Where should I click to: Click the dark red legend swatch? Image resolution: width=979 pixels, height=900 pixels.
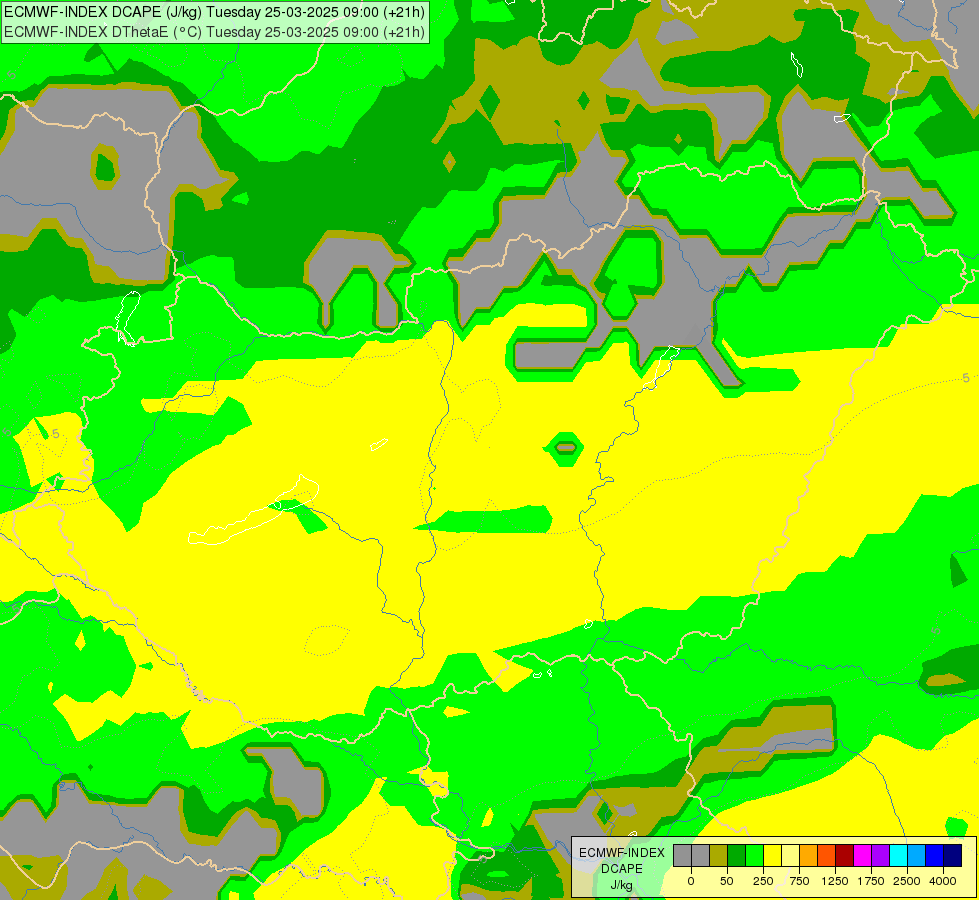click(845, 856)
